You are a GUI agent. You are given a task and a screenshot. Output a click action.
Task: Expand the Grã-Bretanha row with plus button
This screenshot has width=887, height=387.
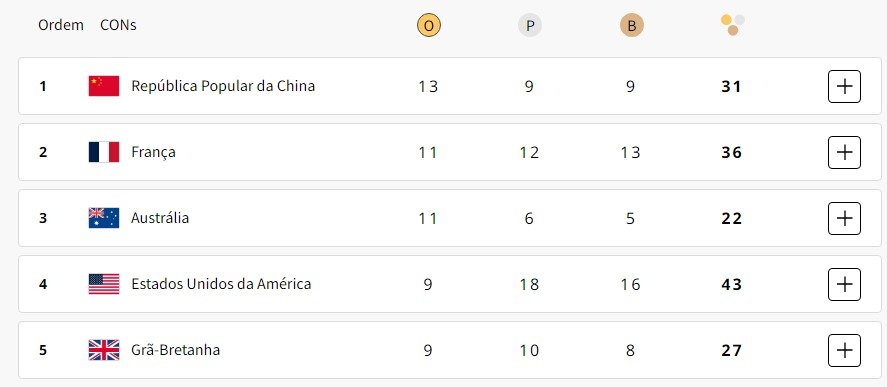[x=844, y=350]
